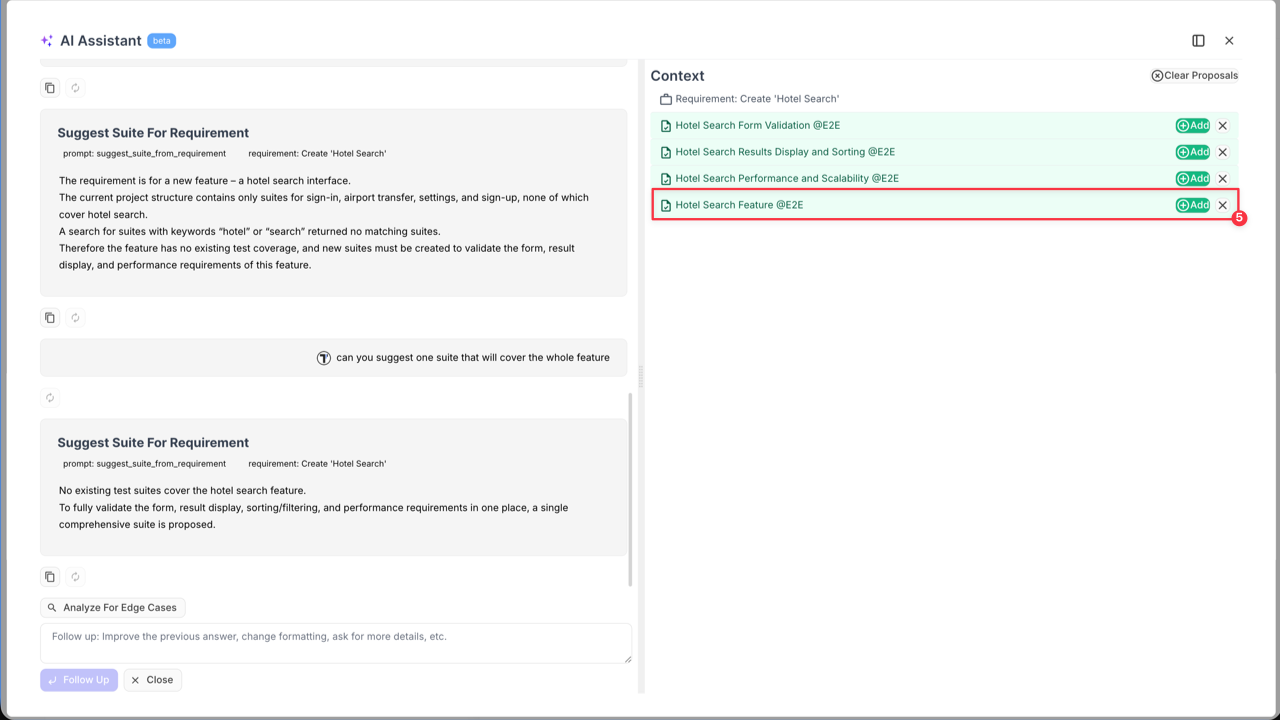1280x720 pixels.
Task: Click the document icon beside Hotel Search Form Validation
Action: click(x=665, y=125)
